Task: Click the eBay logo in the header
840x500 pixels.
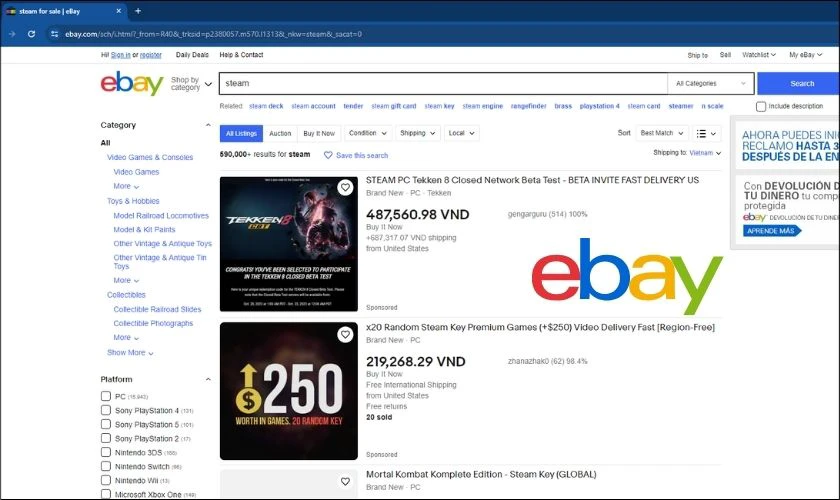Action: click(x=132, y=83)
